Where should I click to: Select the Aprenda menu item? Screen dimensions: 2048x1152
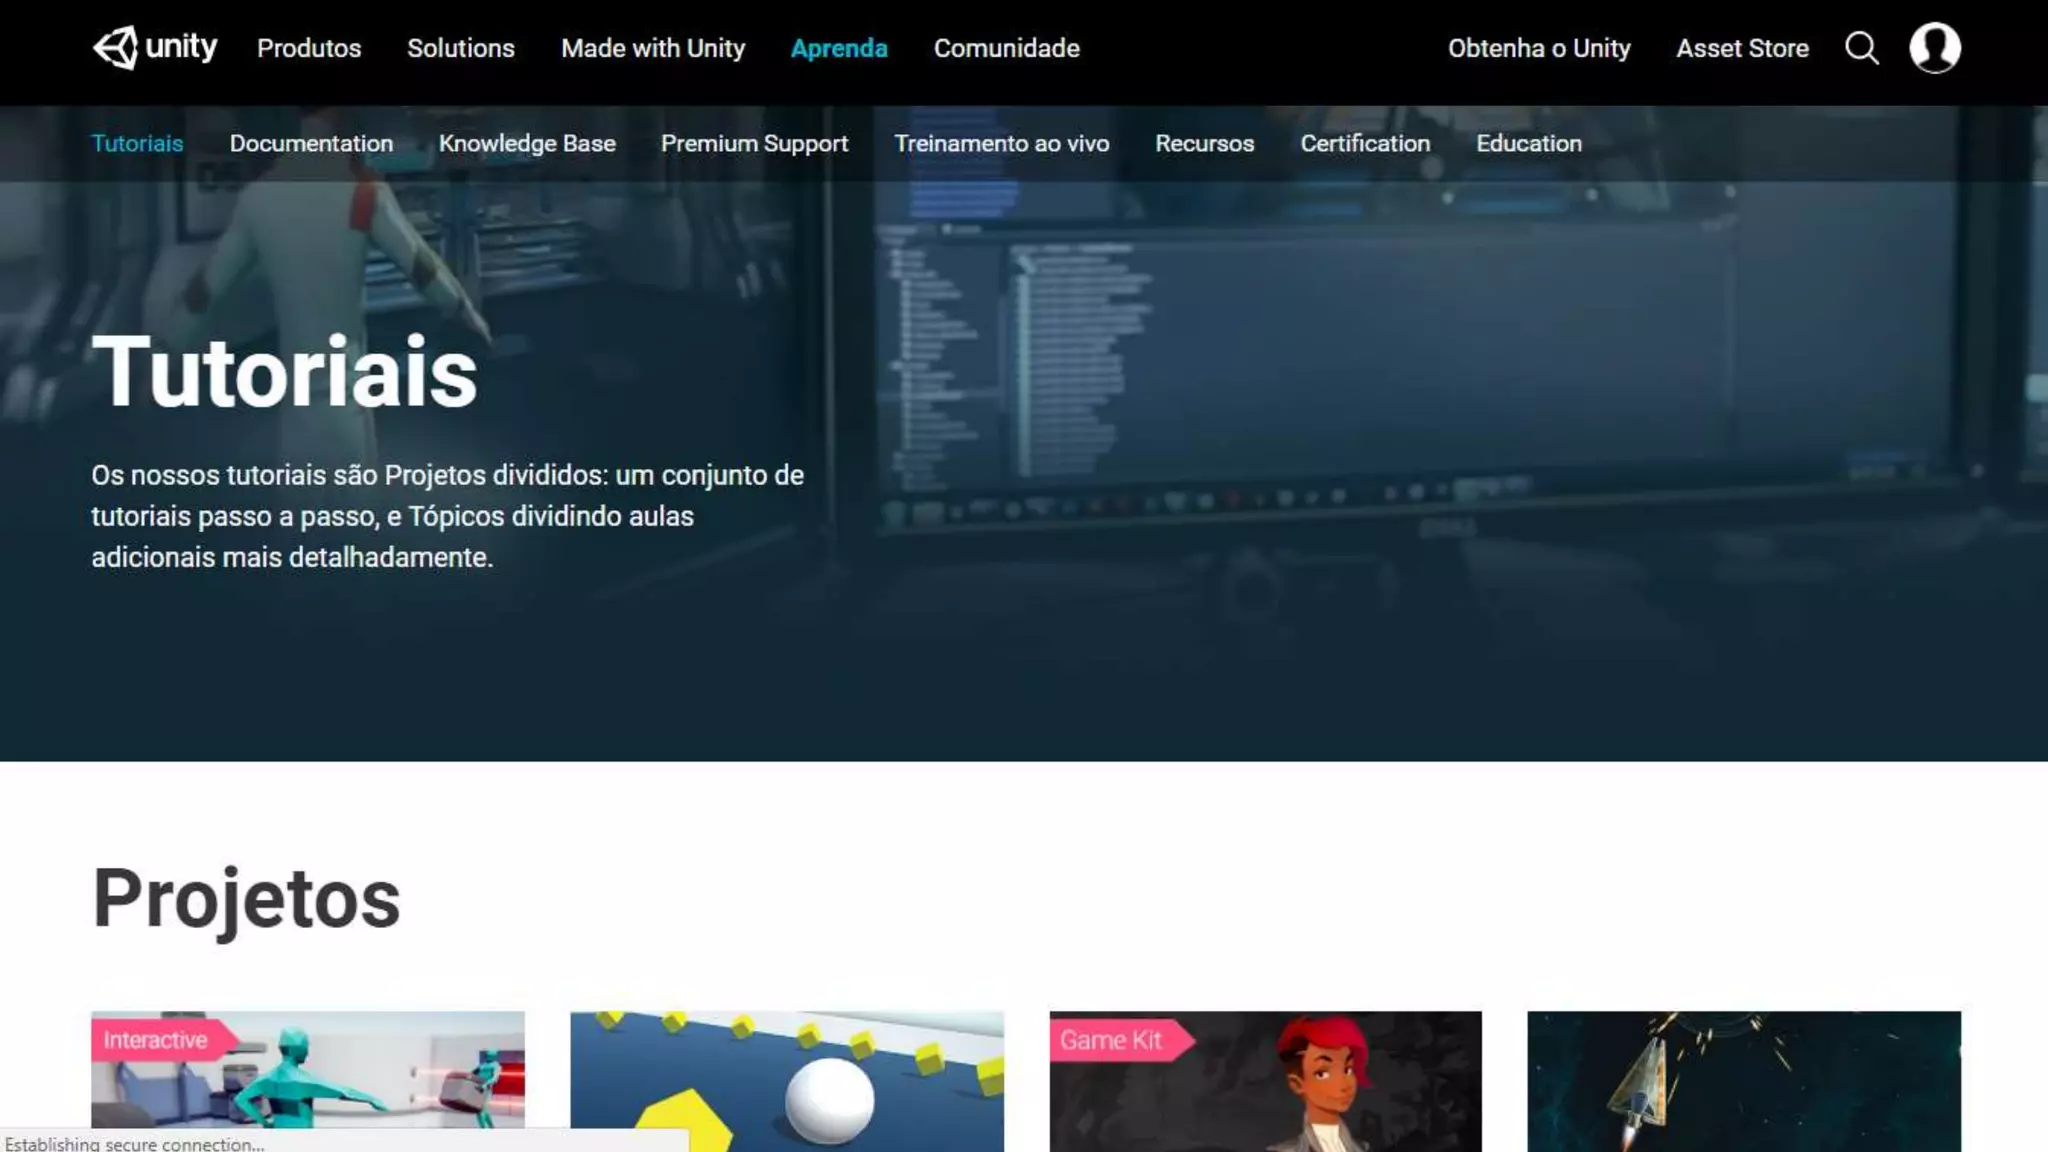click(839, 48)
